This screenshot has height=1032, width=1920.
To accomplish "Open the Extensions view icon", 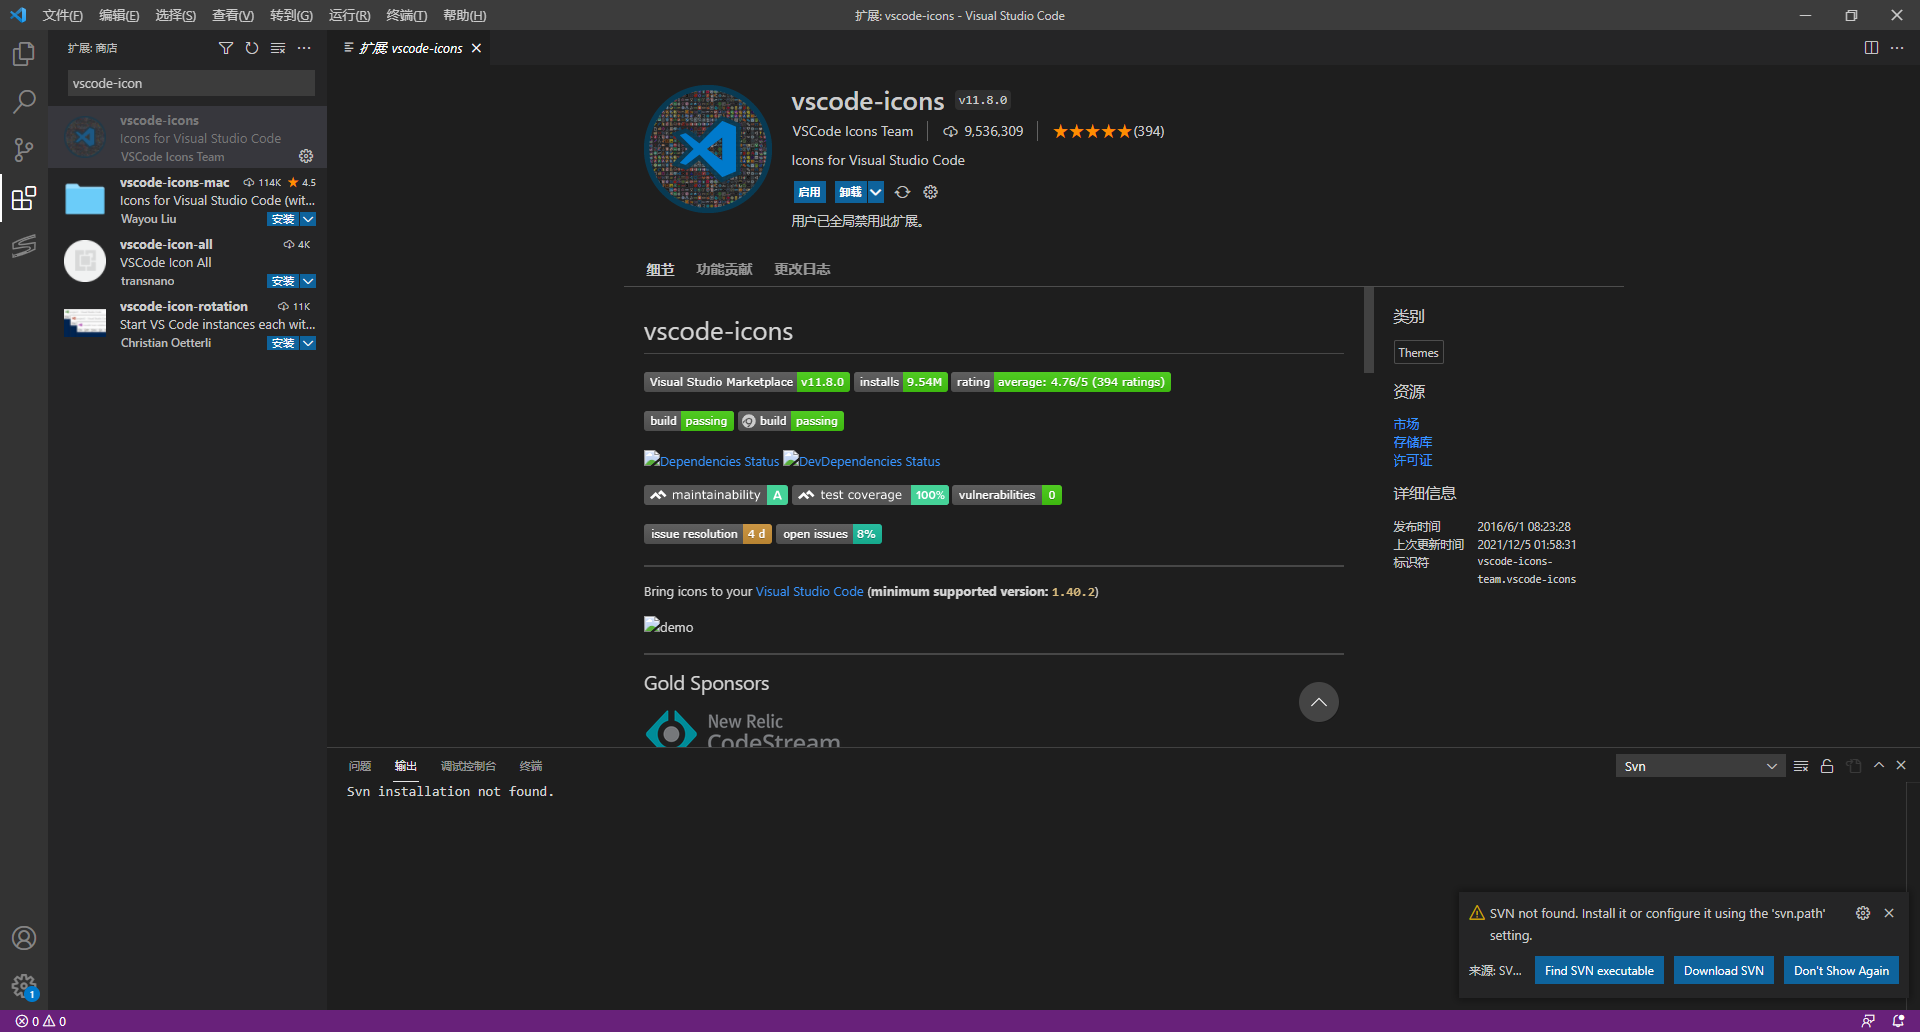I will pyautogui.click(x=24, y=198).
